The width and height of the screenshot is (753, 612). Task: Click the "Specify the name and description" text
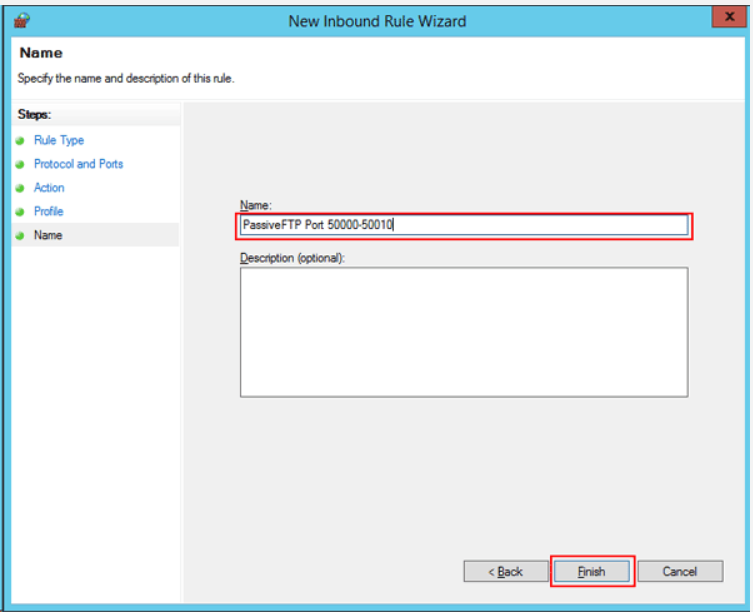pos(126,78)
